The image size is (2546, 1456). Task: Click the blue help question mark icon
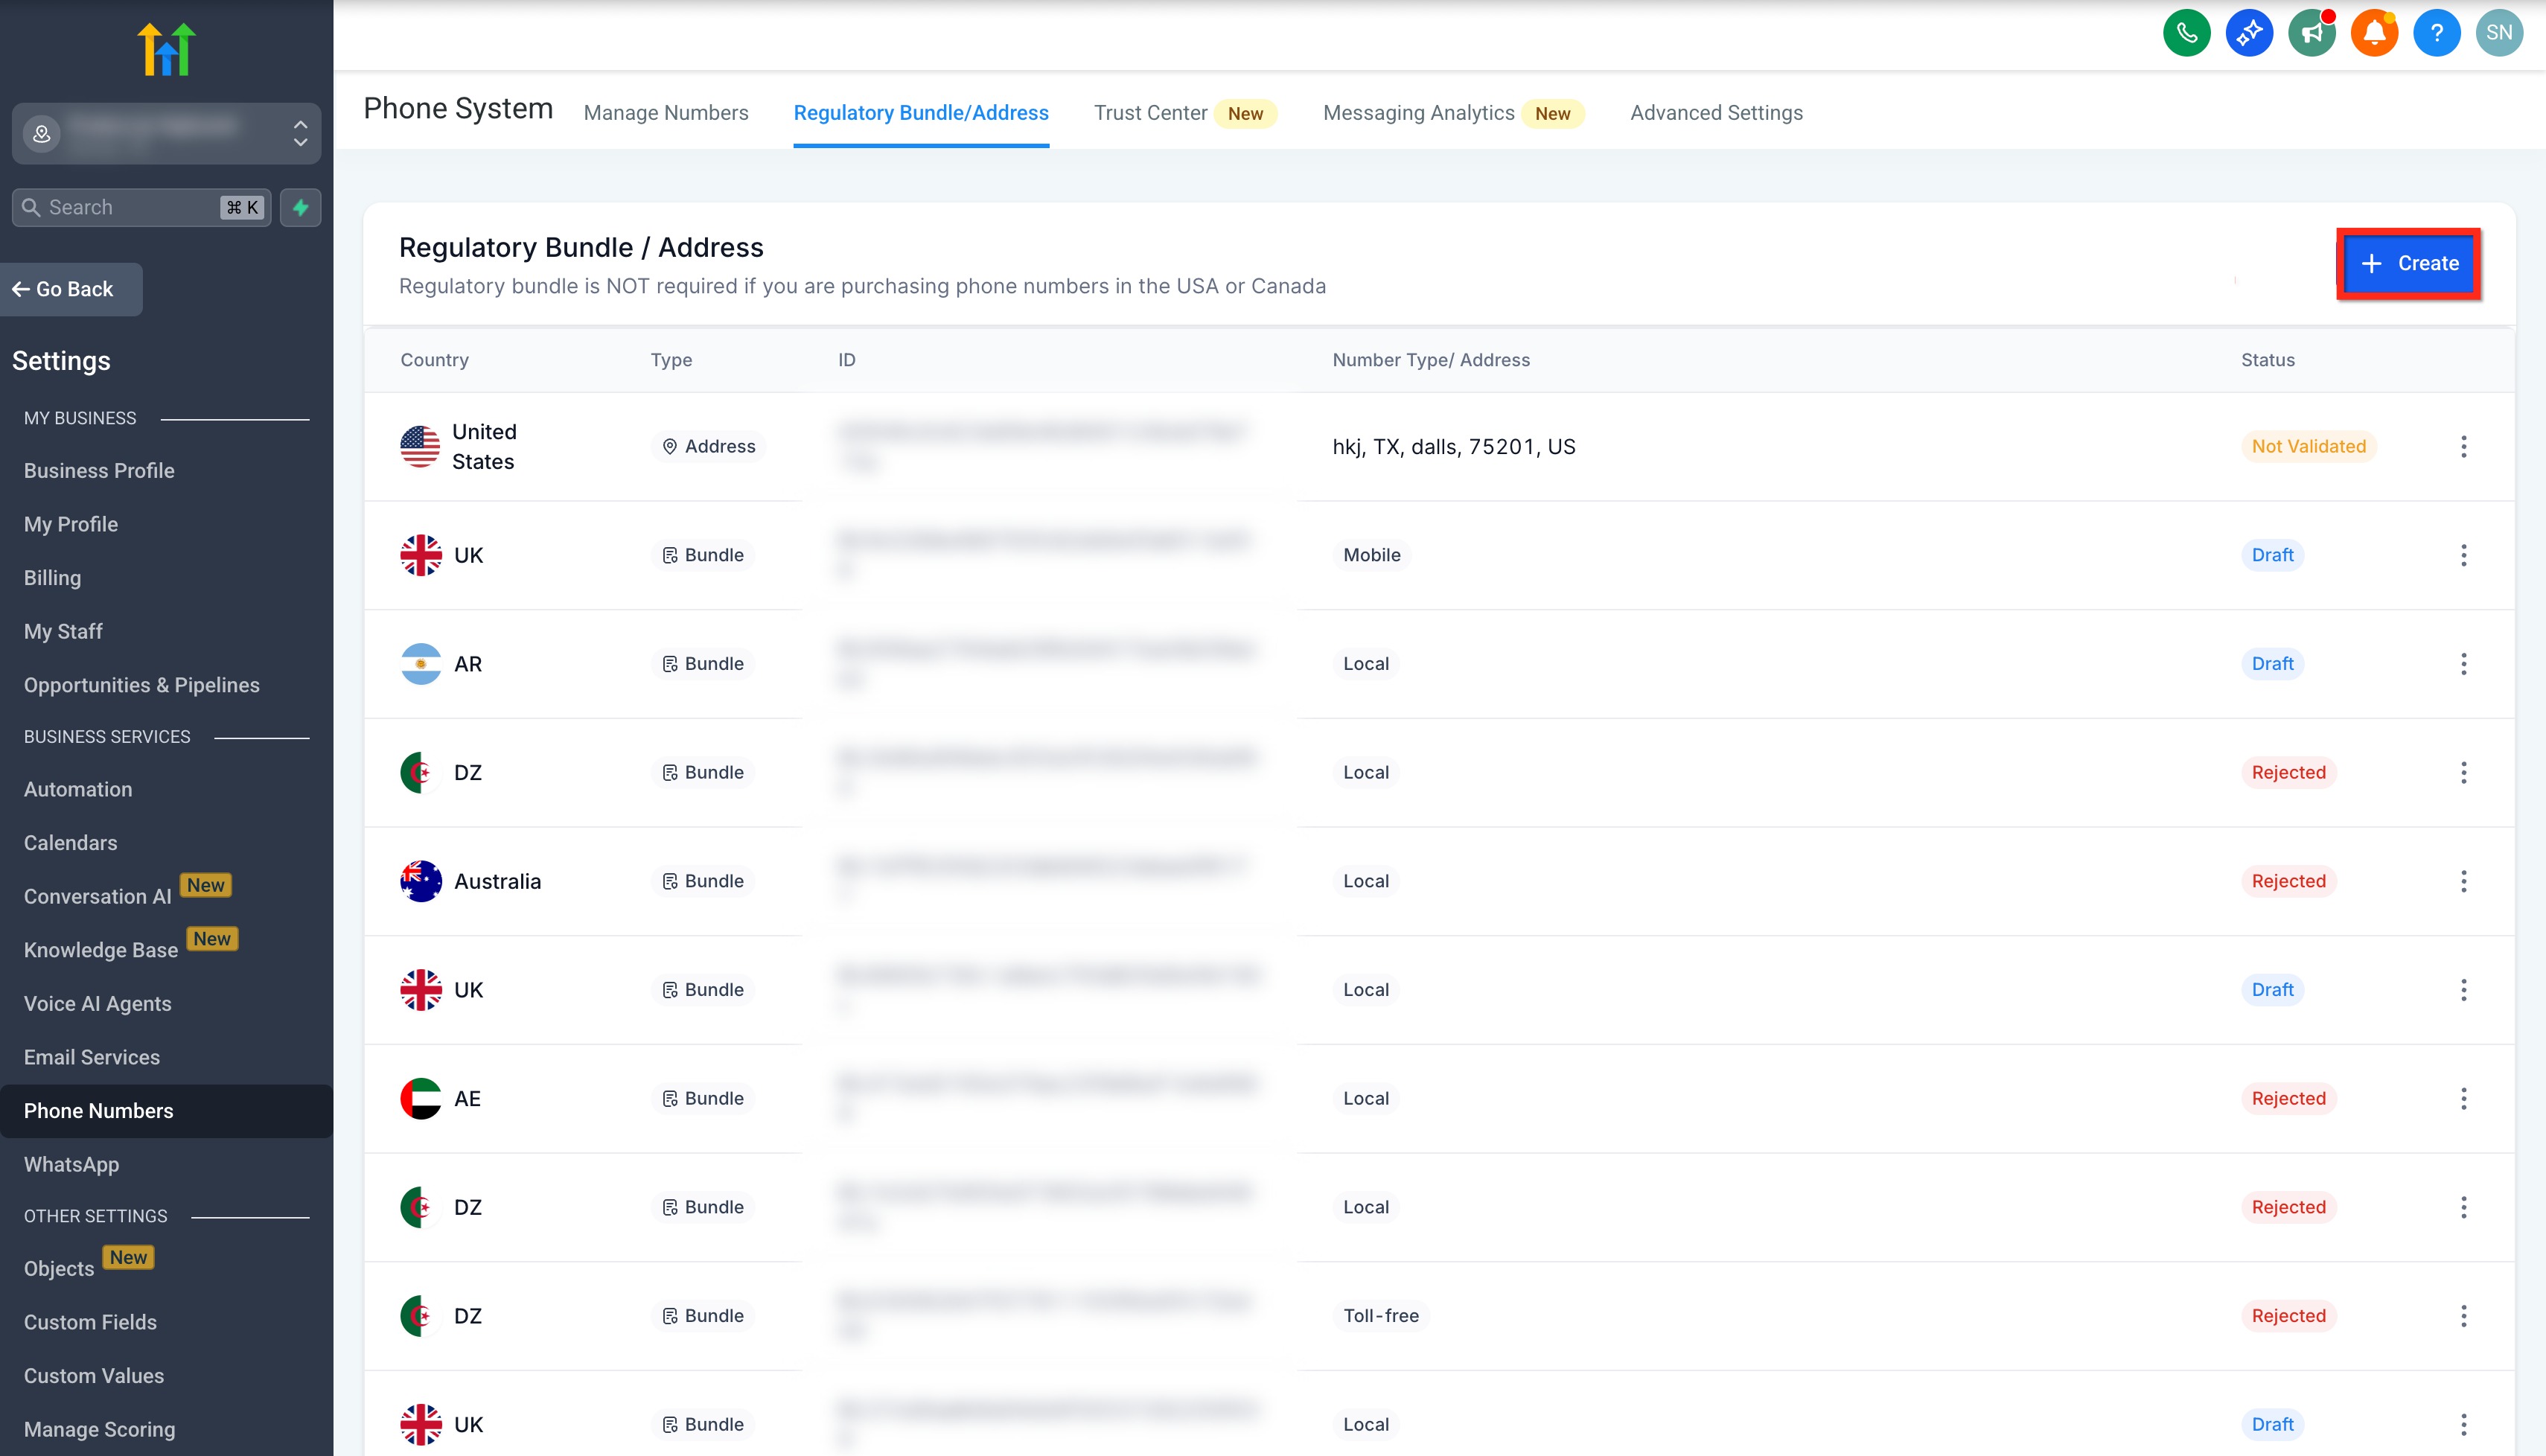point(2436,33)
